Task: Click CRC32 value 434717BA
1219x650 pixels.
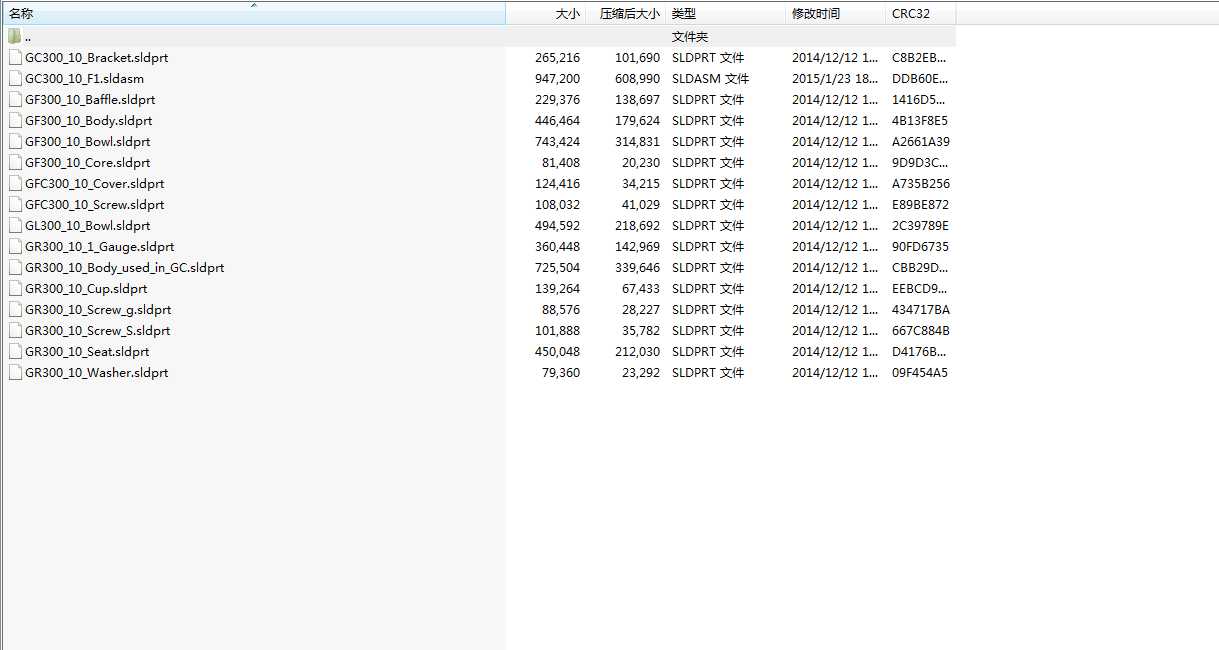Action: tap(921, 309)
